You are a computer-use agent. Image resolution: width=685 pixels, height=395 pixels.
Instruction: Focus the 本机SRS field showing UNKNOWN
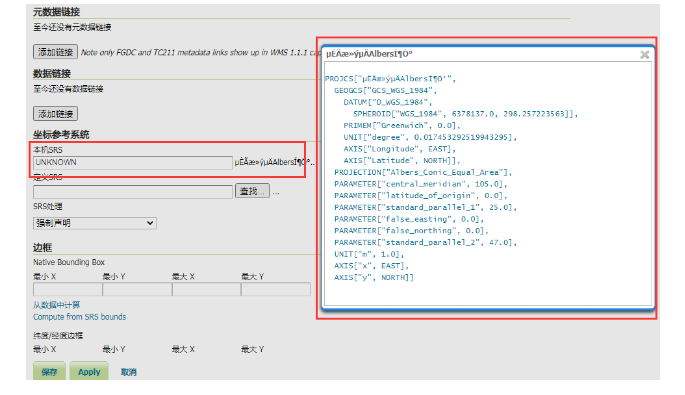tap(132, 163)
